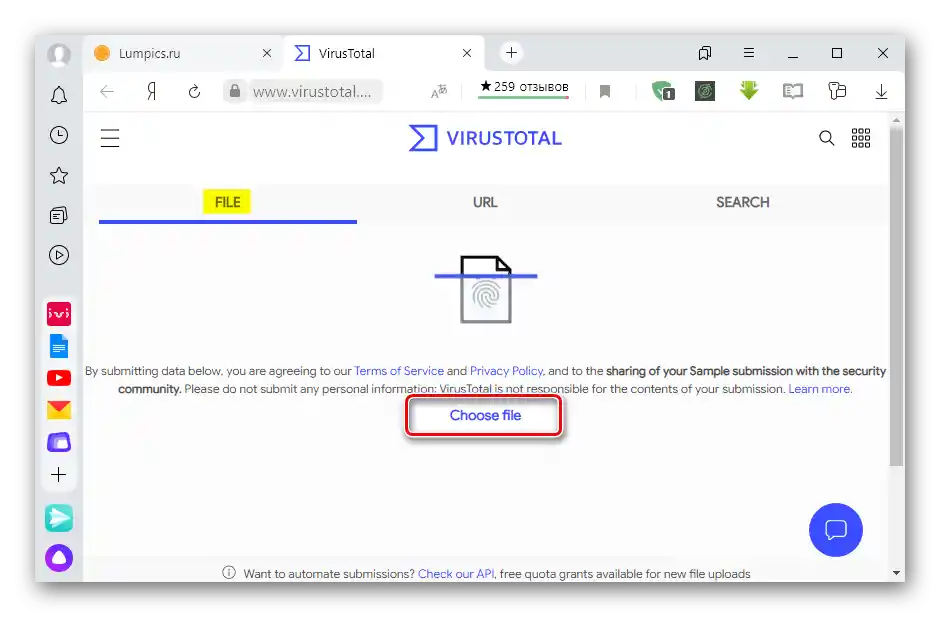Open Yandex Mail from the sidebar
The width and height of the screenshot is (940, 627).
coord(59,410)
